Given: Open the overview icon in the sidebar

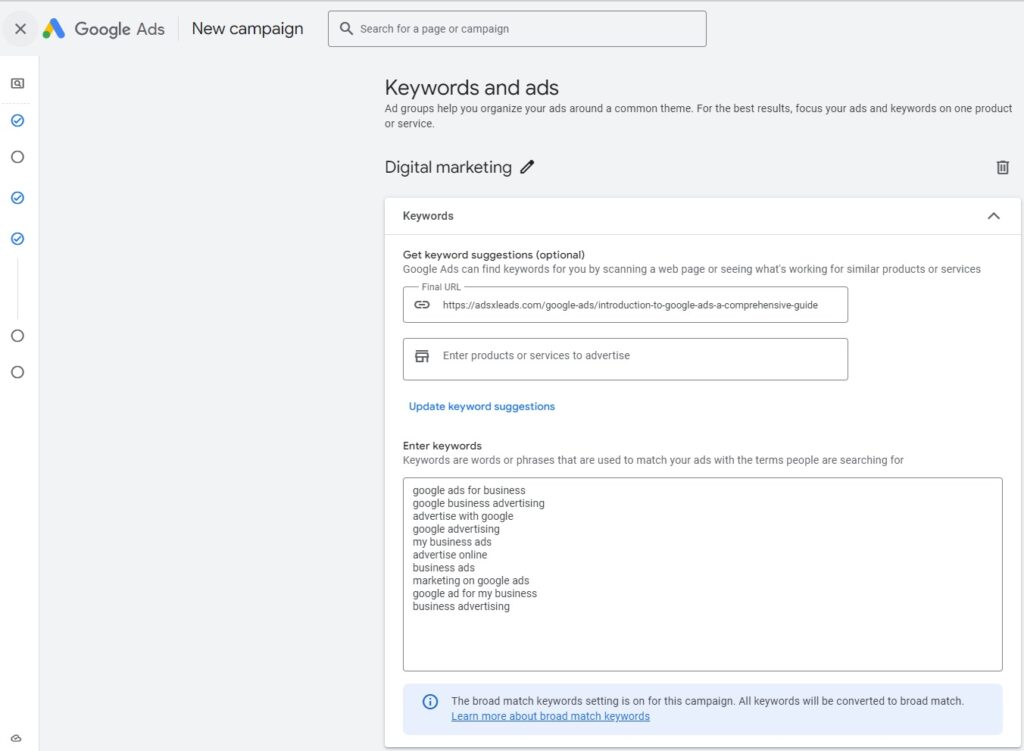Looking at the screenshot, I should (x=18, y=84).
